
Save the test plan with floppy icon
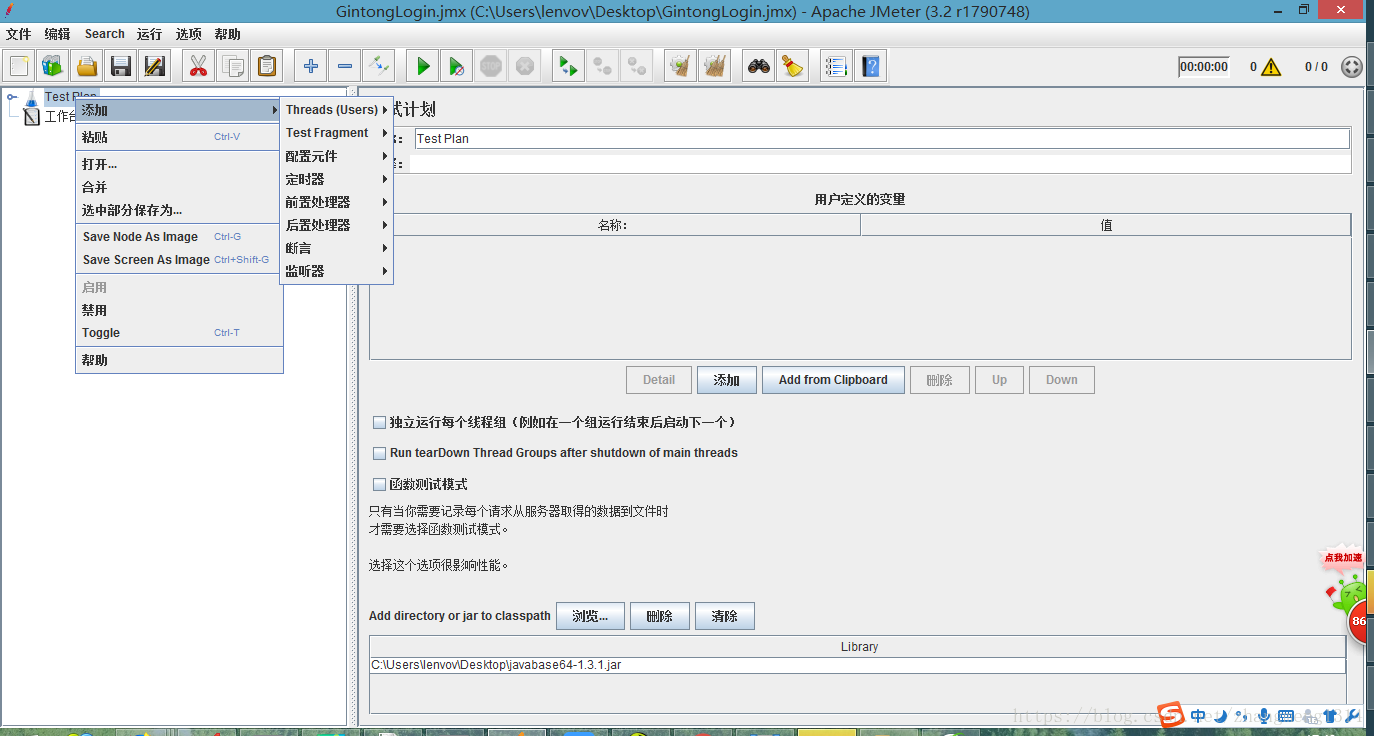coord(121,67)
